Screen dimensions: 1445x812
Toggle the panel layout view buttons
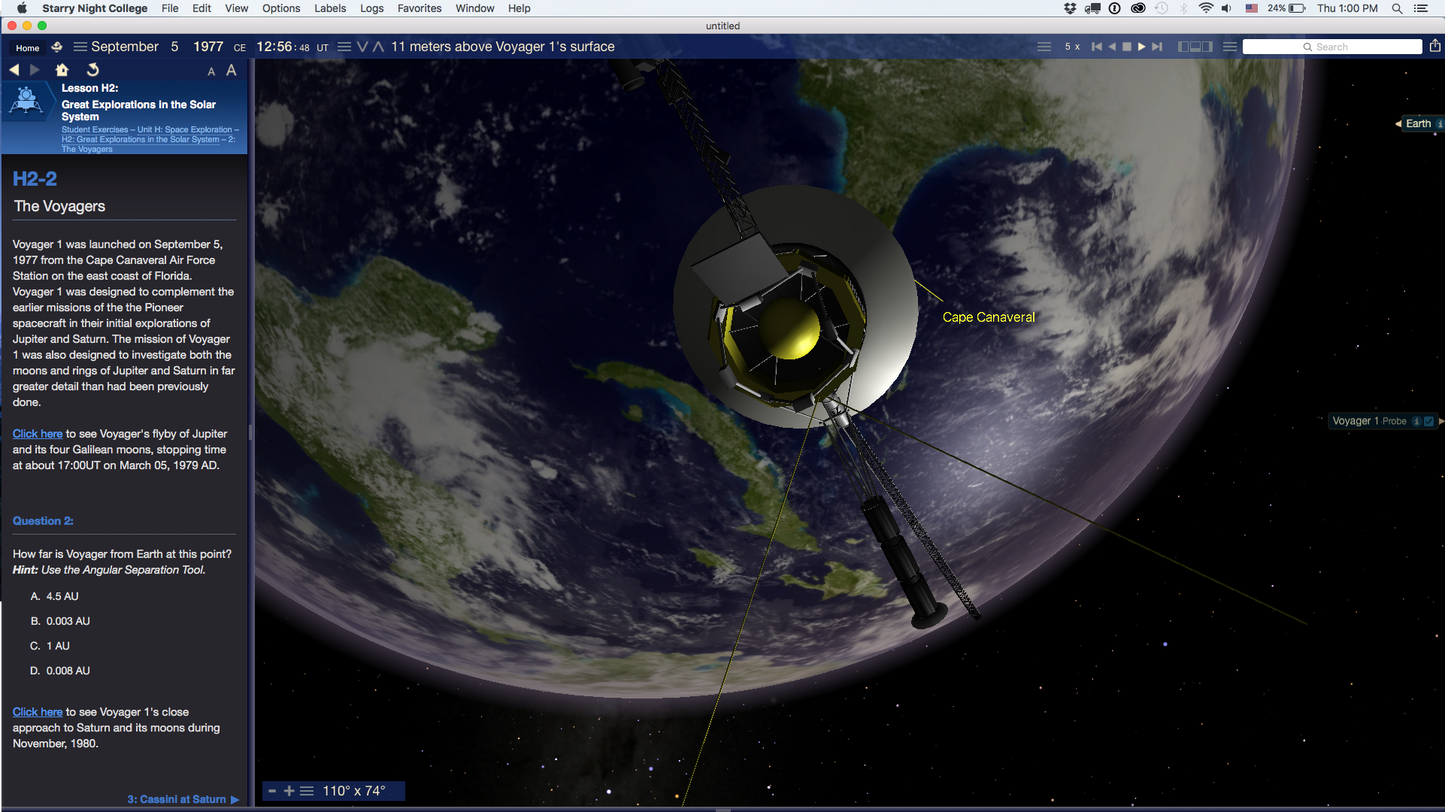tap(1195, 47)
